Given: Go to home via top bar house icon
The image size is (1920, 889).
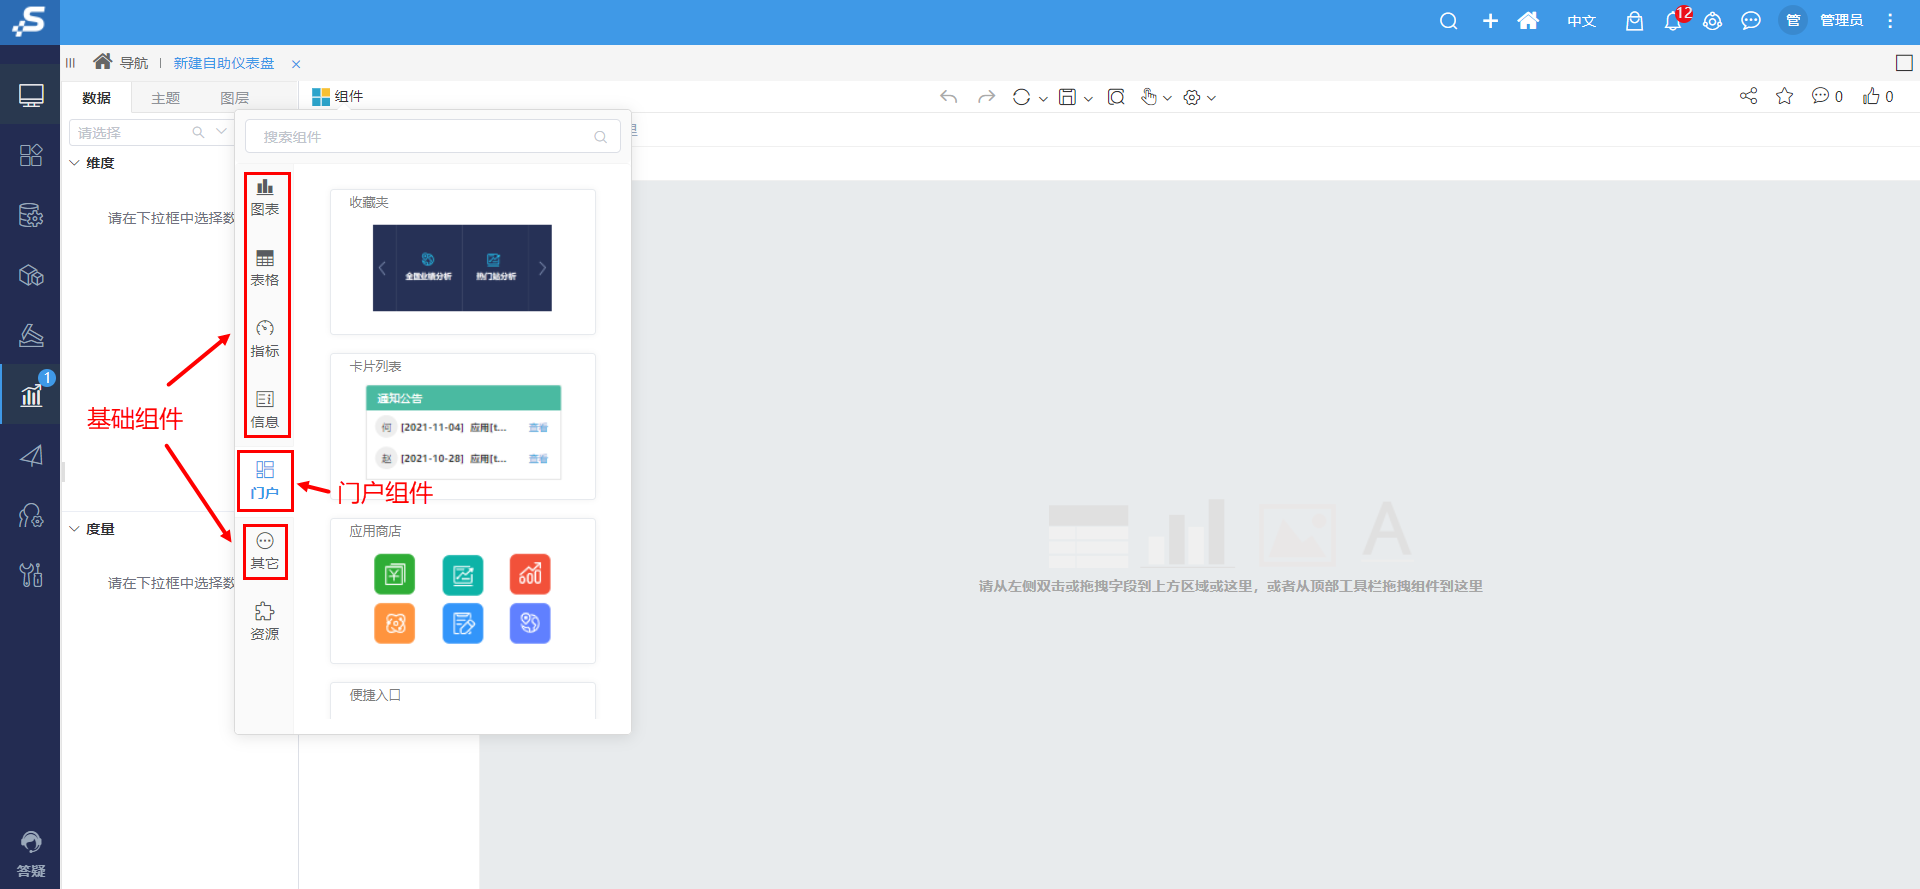Looking at the screenshot, I should [x=1528, y=21].
